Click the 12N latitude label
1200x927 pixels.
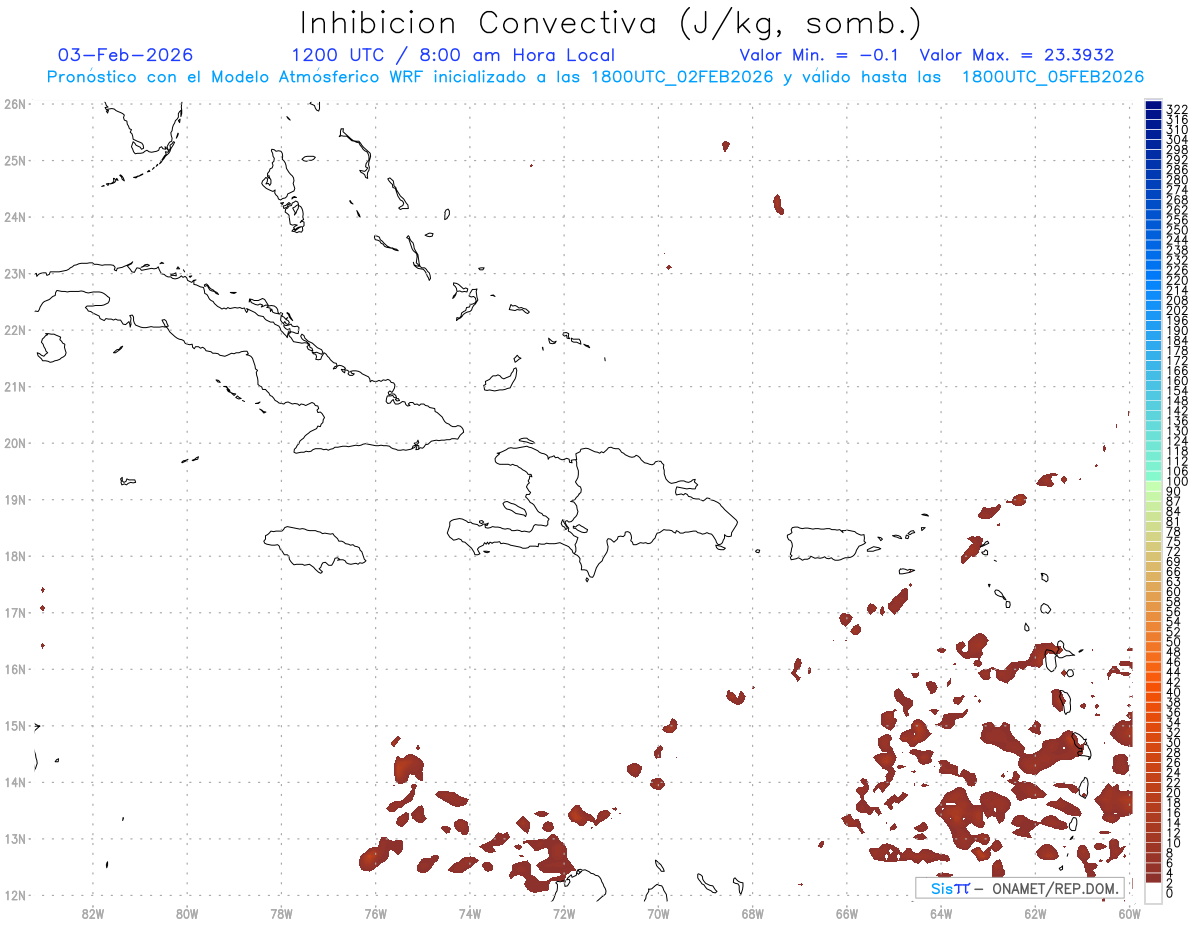coord(14,895)
